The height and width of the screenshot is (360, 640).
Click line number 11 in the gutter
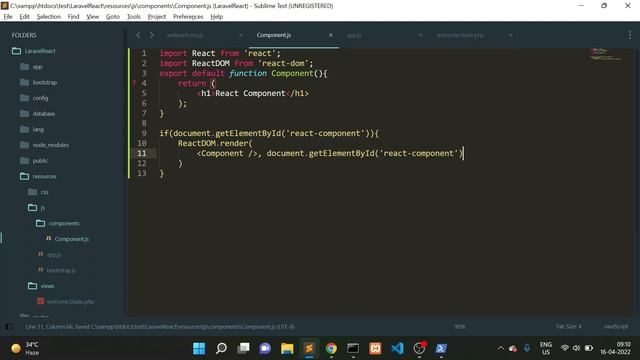(x=142, y=153)
